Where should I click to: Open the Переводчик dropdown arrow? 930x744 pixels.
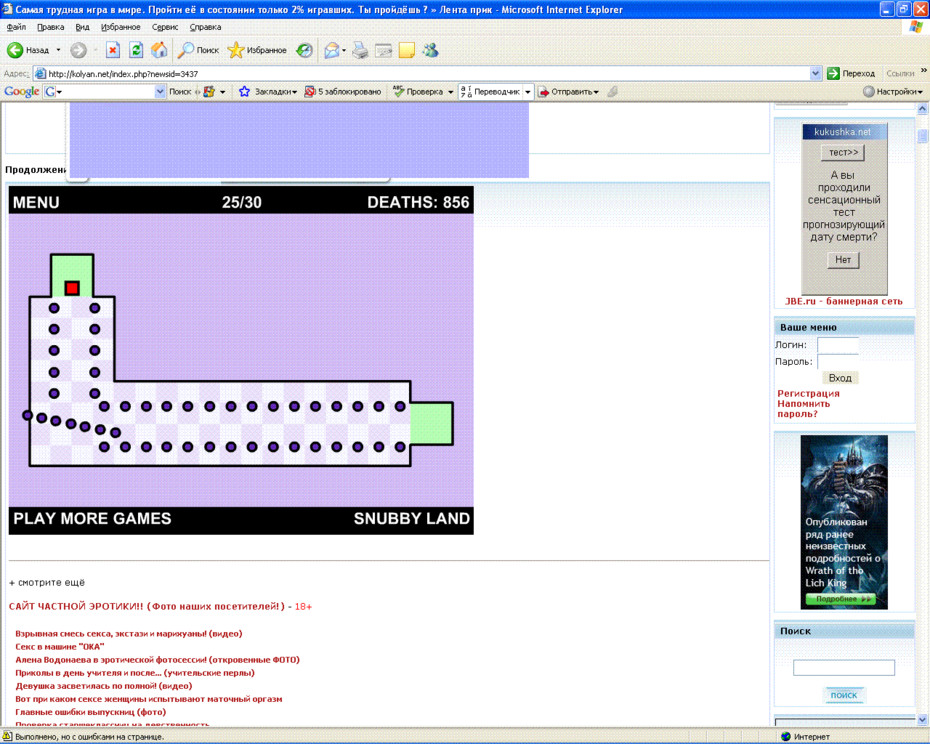coord(527,92)
